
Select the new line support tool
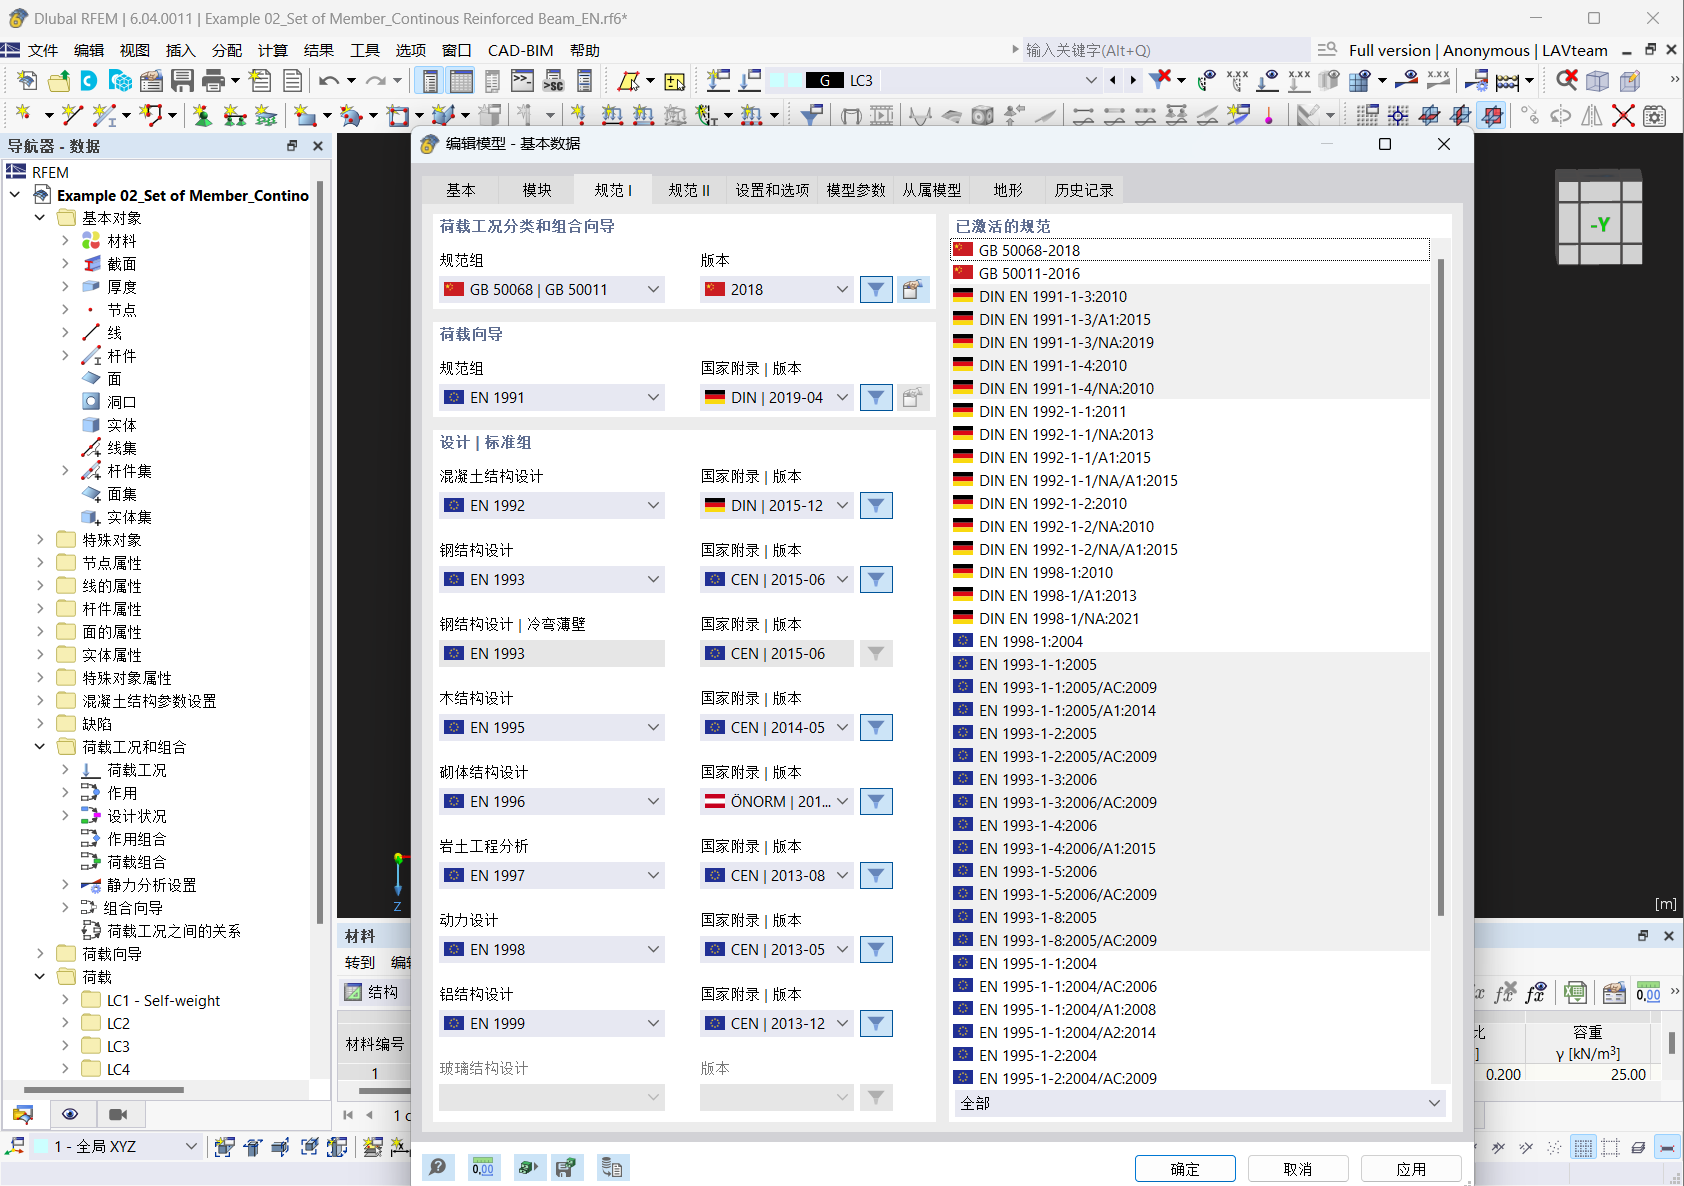(235, 115)
